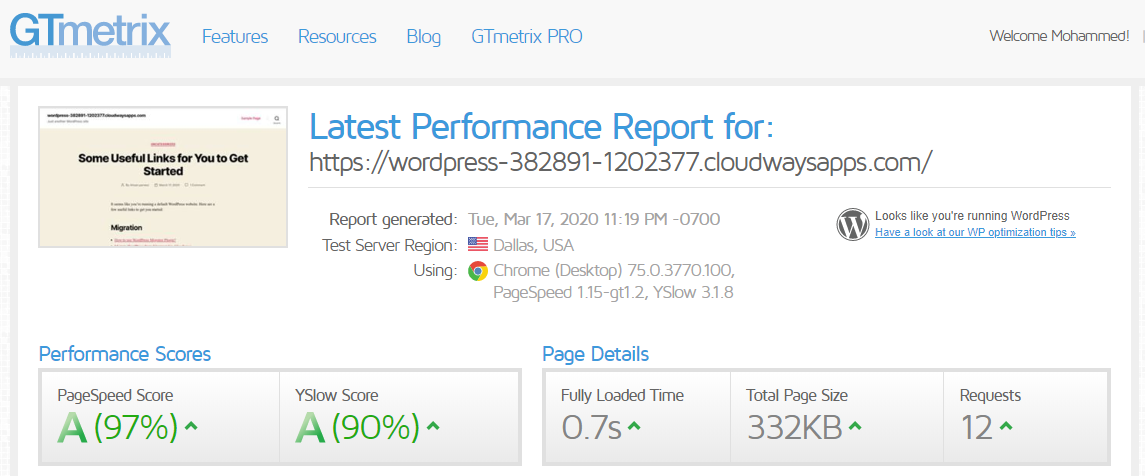
Task: Click the USA flag icon
Action: click(x=478, y=245)
